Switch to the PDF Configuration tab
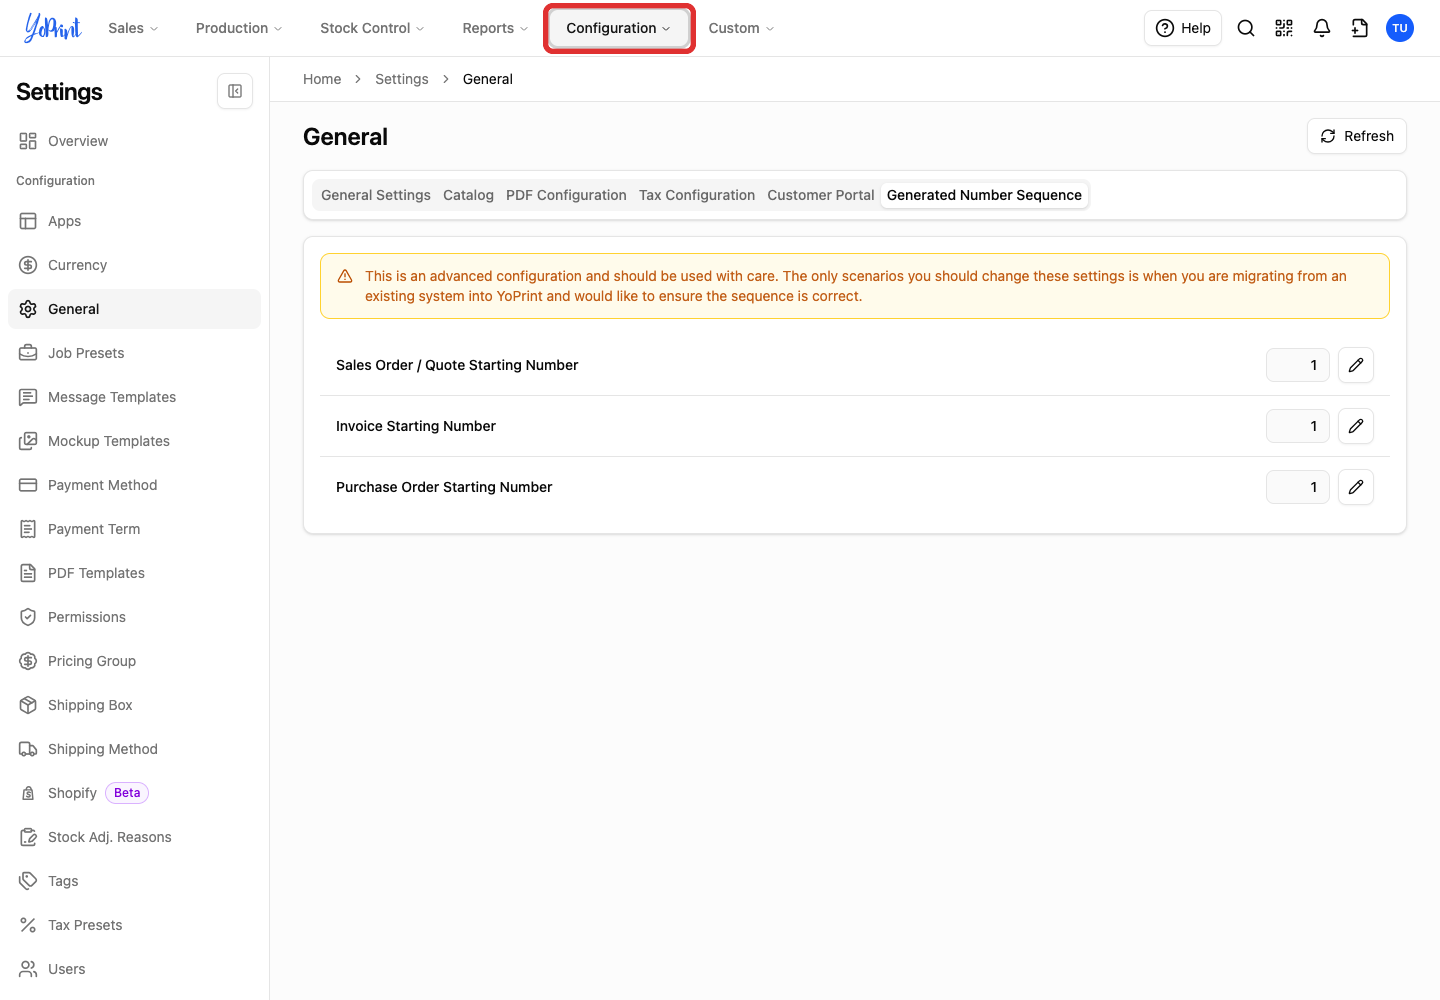The width and height of the screenshot is (1440, 1000). tap(566, 195)
